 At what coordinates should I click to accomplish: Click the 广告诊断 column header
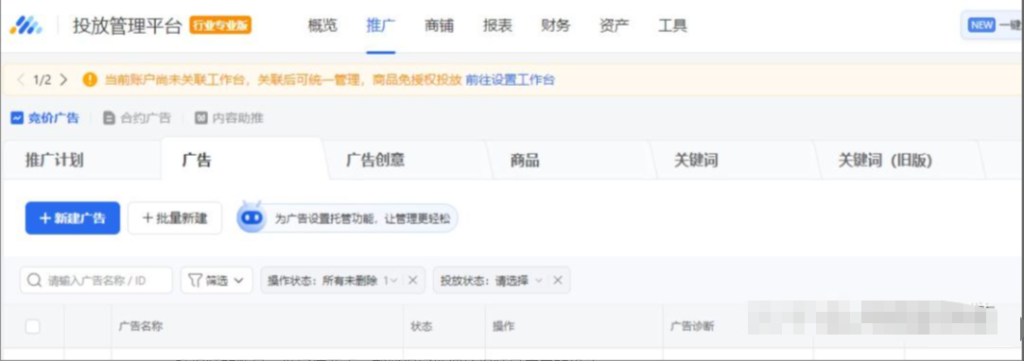[x=692, y=326]
